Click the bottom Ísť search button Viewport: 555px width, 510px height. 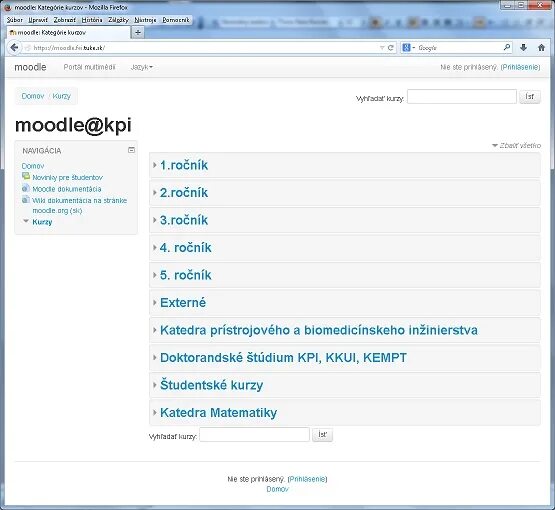pos(322,434)
